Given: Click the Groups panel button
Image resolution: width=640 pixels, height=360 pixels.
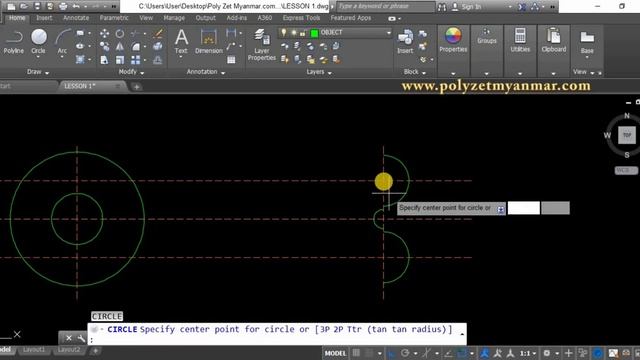Looking at the screenshot, I should 487,36.
